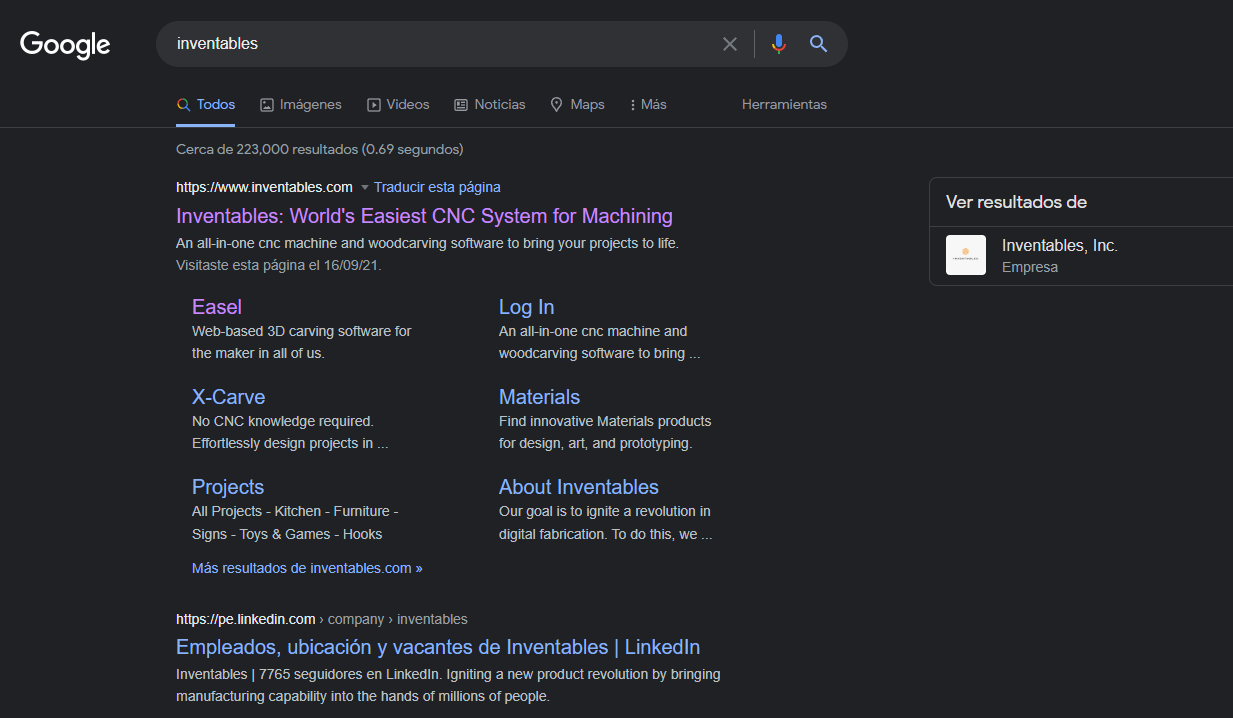
Task: Start voice search with microphone icon
Action: click(x=779, y=44)
